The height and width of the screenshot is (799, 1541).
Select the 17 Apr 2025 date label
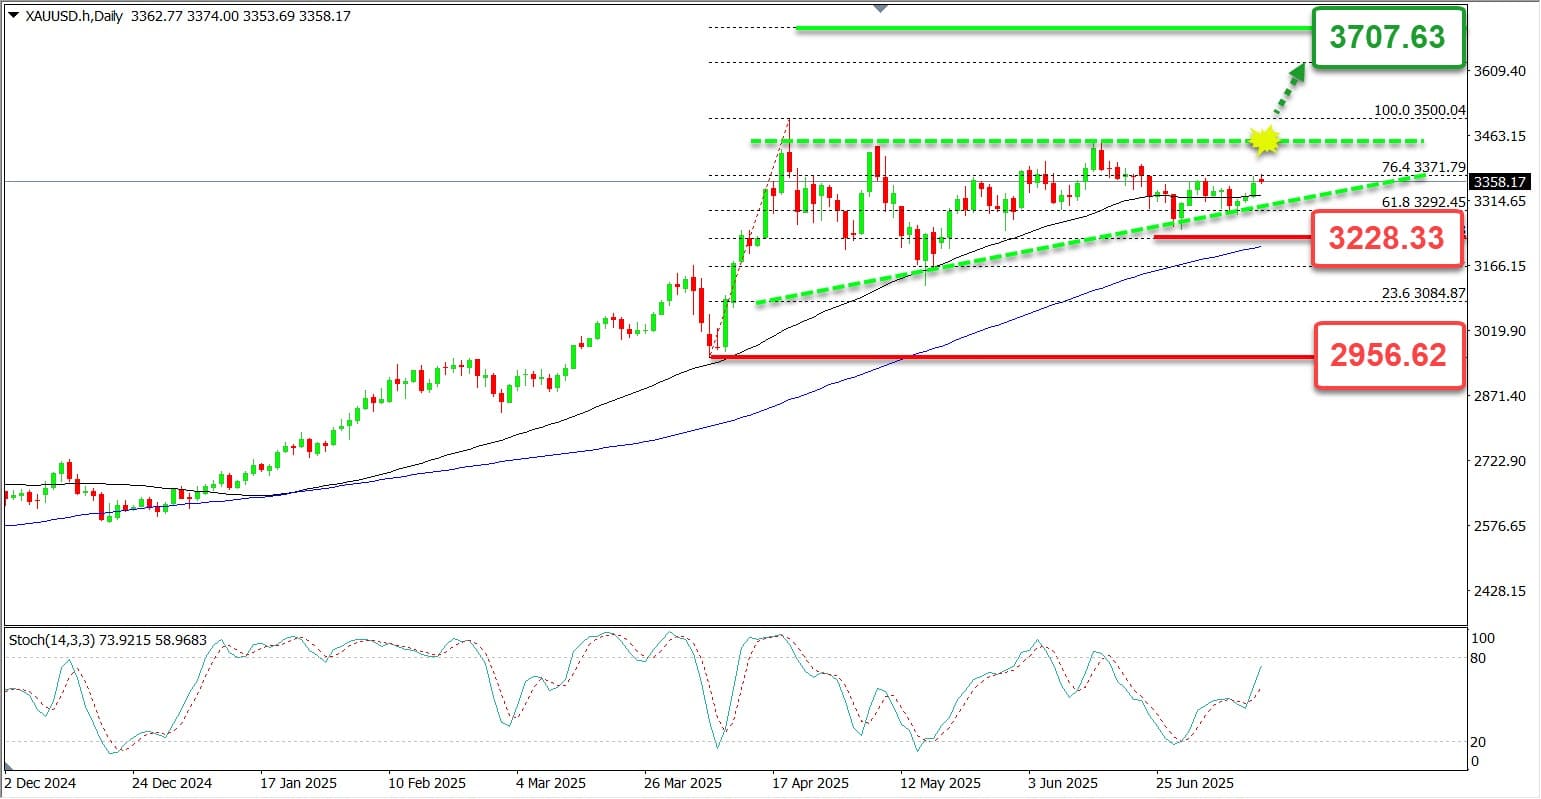(x=812, y=783)
